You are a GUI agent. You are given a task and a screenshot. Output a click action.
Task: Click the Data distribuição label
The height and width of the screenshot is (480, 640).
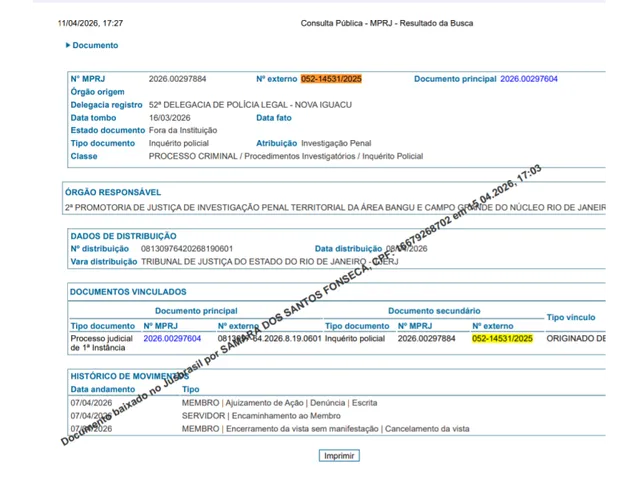click(x=348, y=249)
